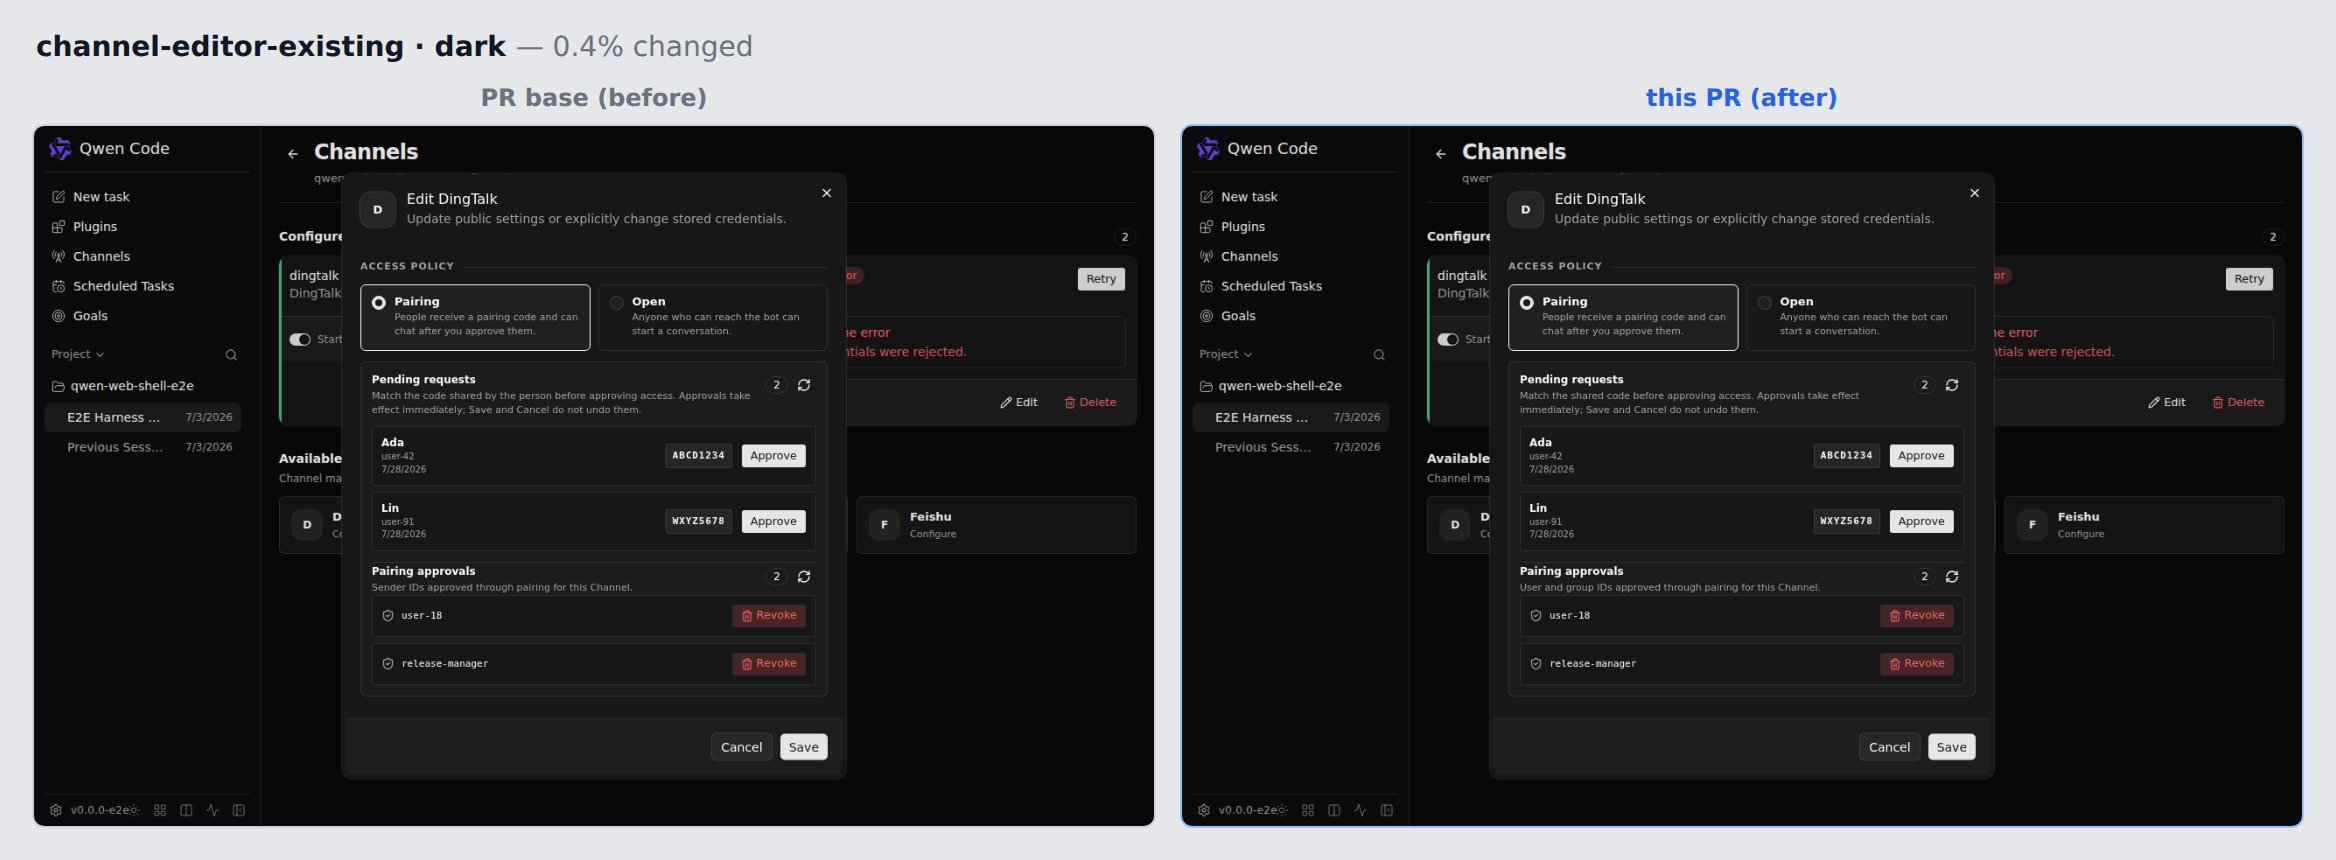Click the split columns icon in the after panel
Screen dimensions: 2336x860
click(x=1334, y=810)
